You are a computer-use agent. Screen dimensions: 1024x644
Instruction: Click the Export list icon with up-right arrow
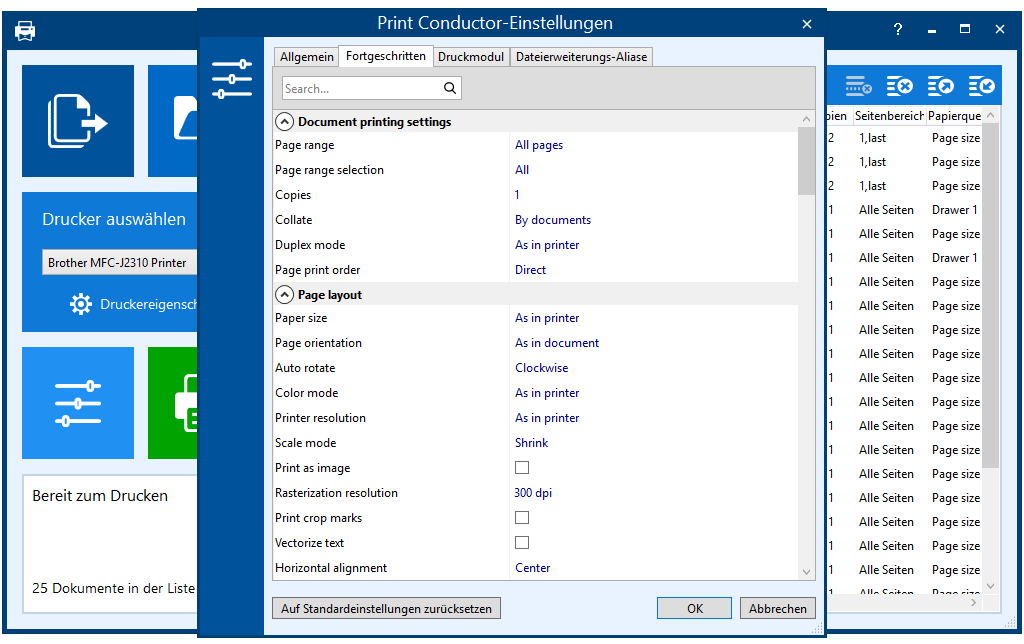tap(940, 86)
